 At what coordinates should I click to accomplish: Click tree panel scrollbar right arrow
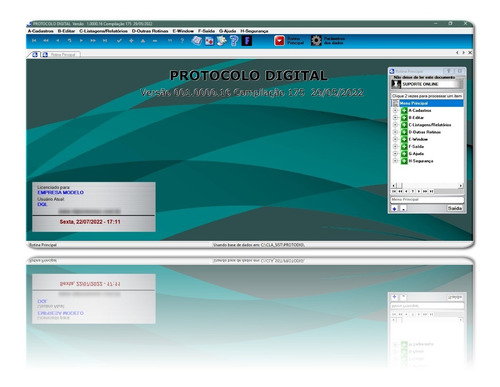[461, 185]
